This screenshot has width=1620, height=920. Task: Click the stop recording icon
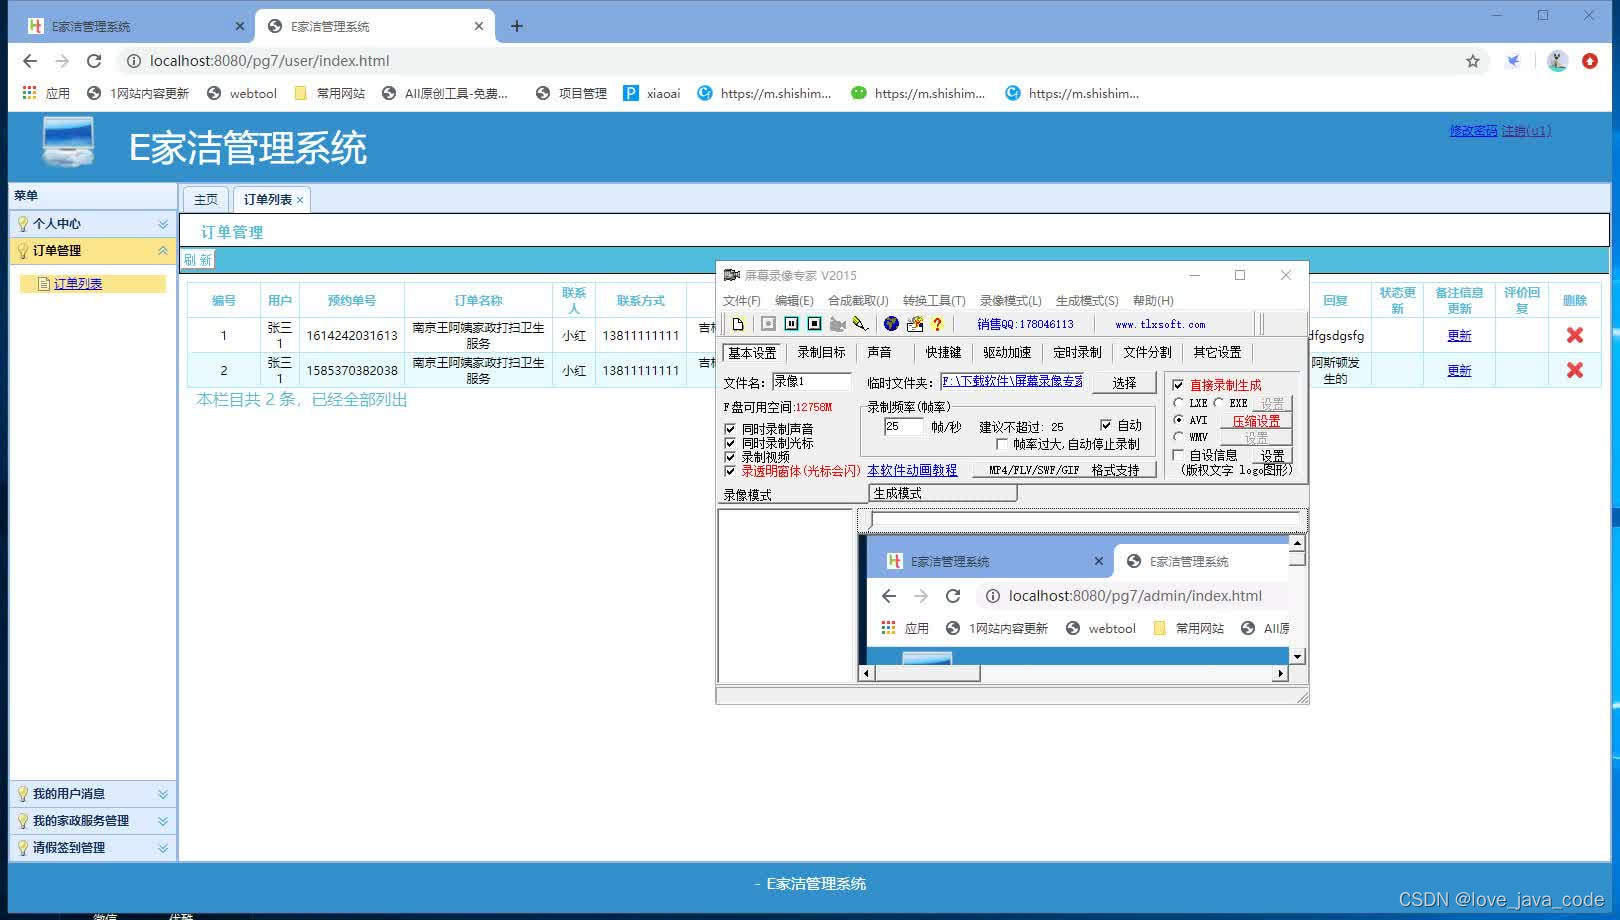pos(814,324)
